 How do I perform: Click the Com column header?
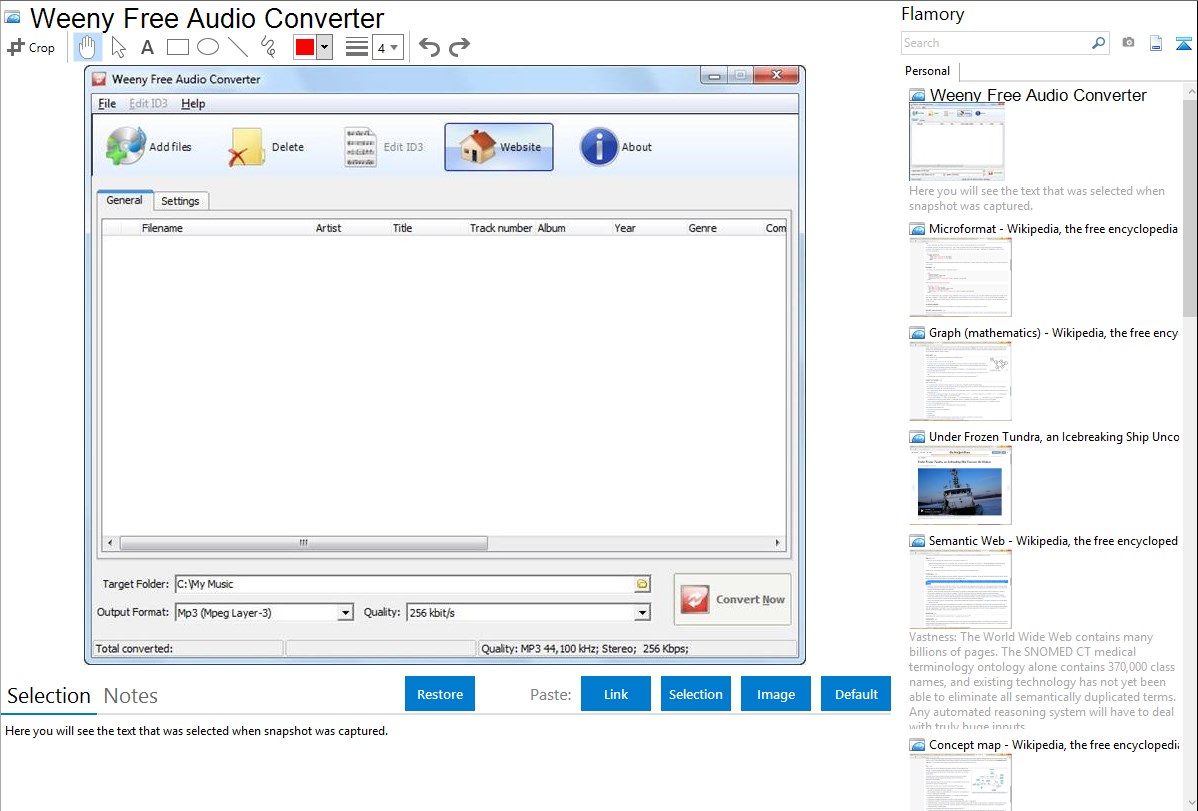click(x=775, y=228)
